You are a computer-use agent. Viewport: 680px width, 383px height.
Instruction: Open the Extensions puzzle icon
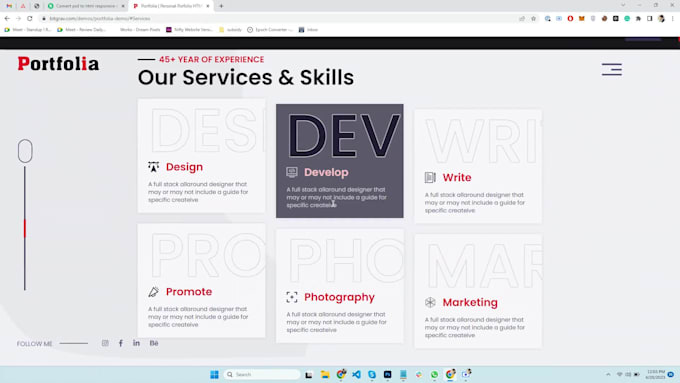tap(638, 19)
